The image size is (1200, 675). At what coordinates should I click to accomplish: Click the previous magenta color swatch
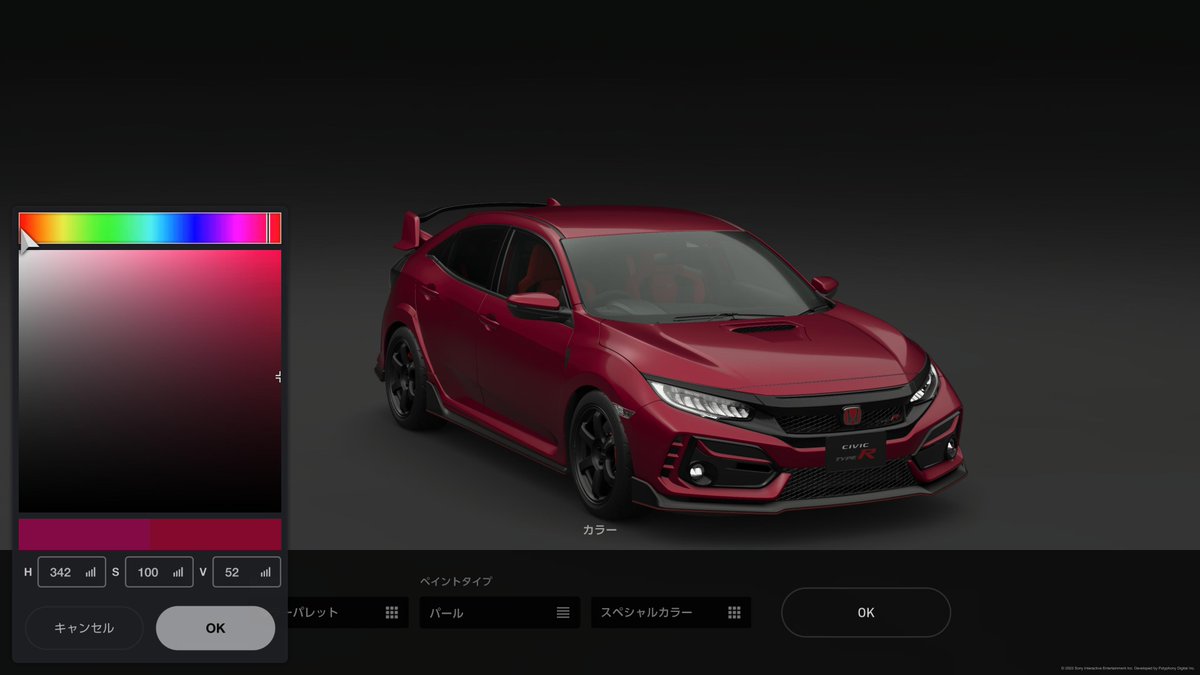click(x=84, y=534)
